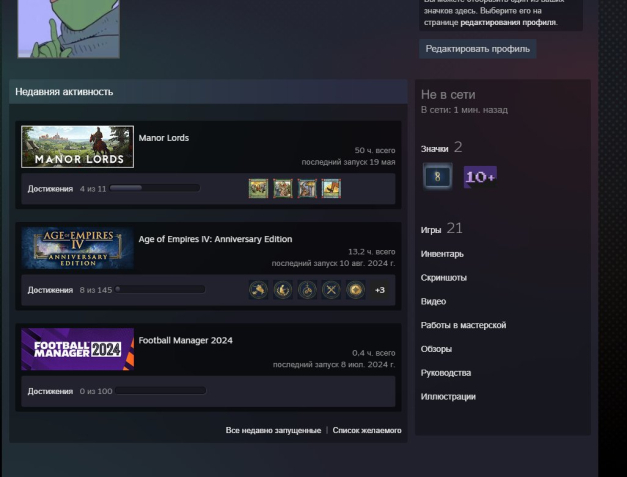Click 'последний запуск 19 мая' text

(348, 162)
